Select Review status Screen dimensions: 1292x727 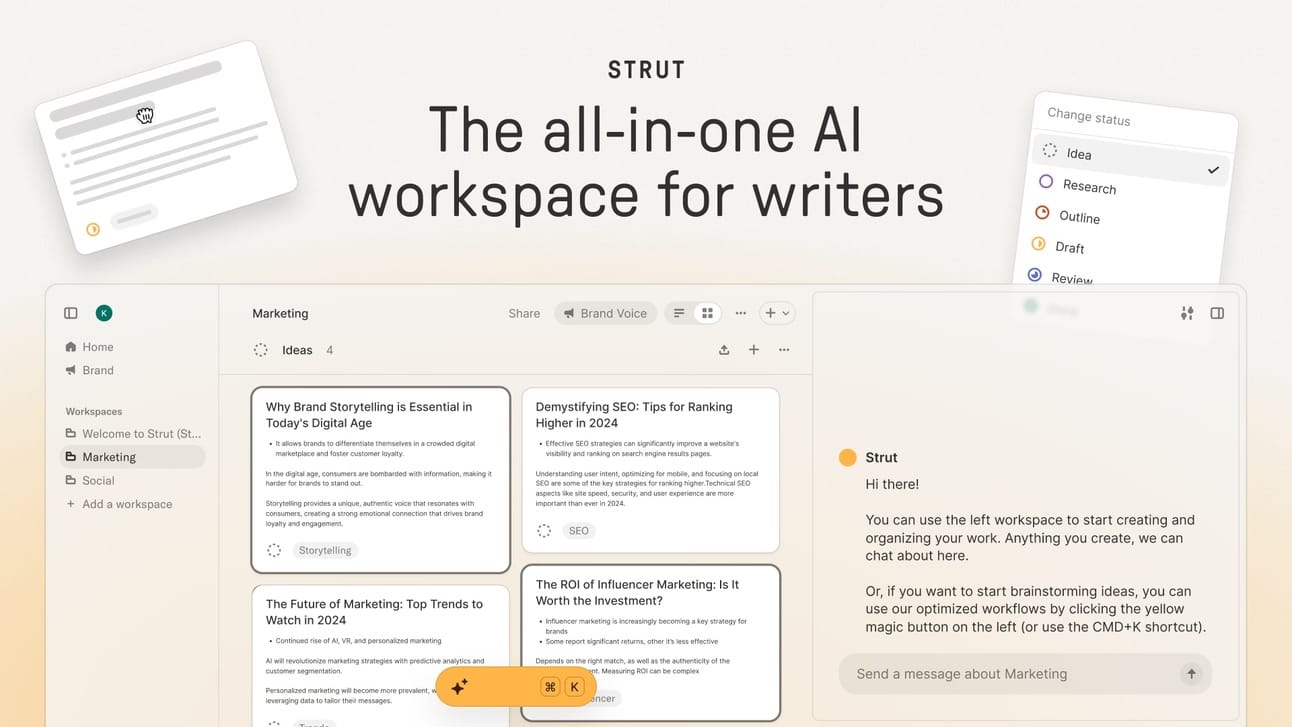pos(1060,277)
